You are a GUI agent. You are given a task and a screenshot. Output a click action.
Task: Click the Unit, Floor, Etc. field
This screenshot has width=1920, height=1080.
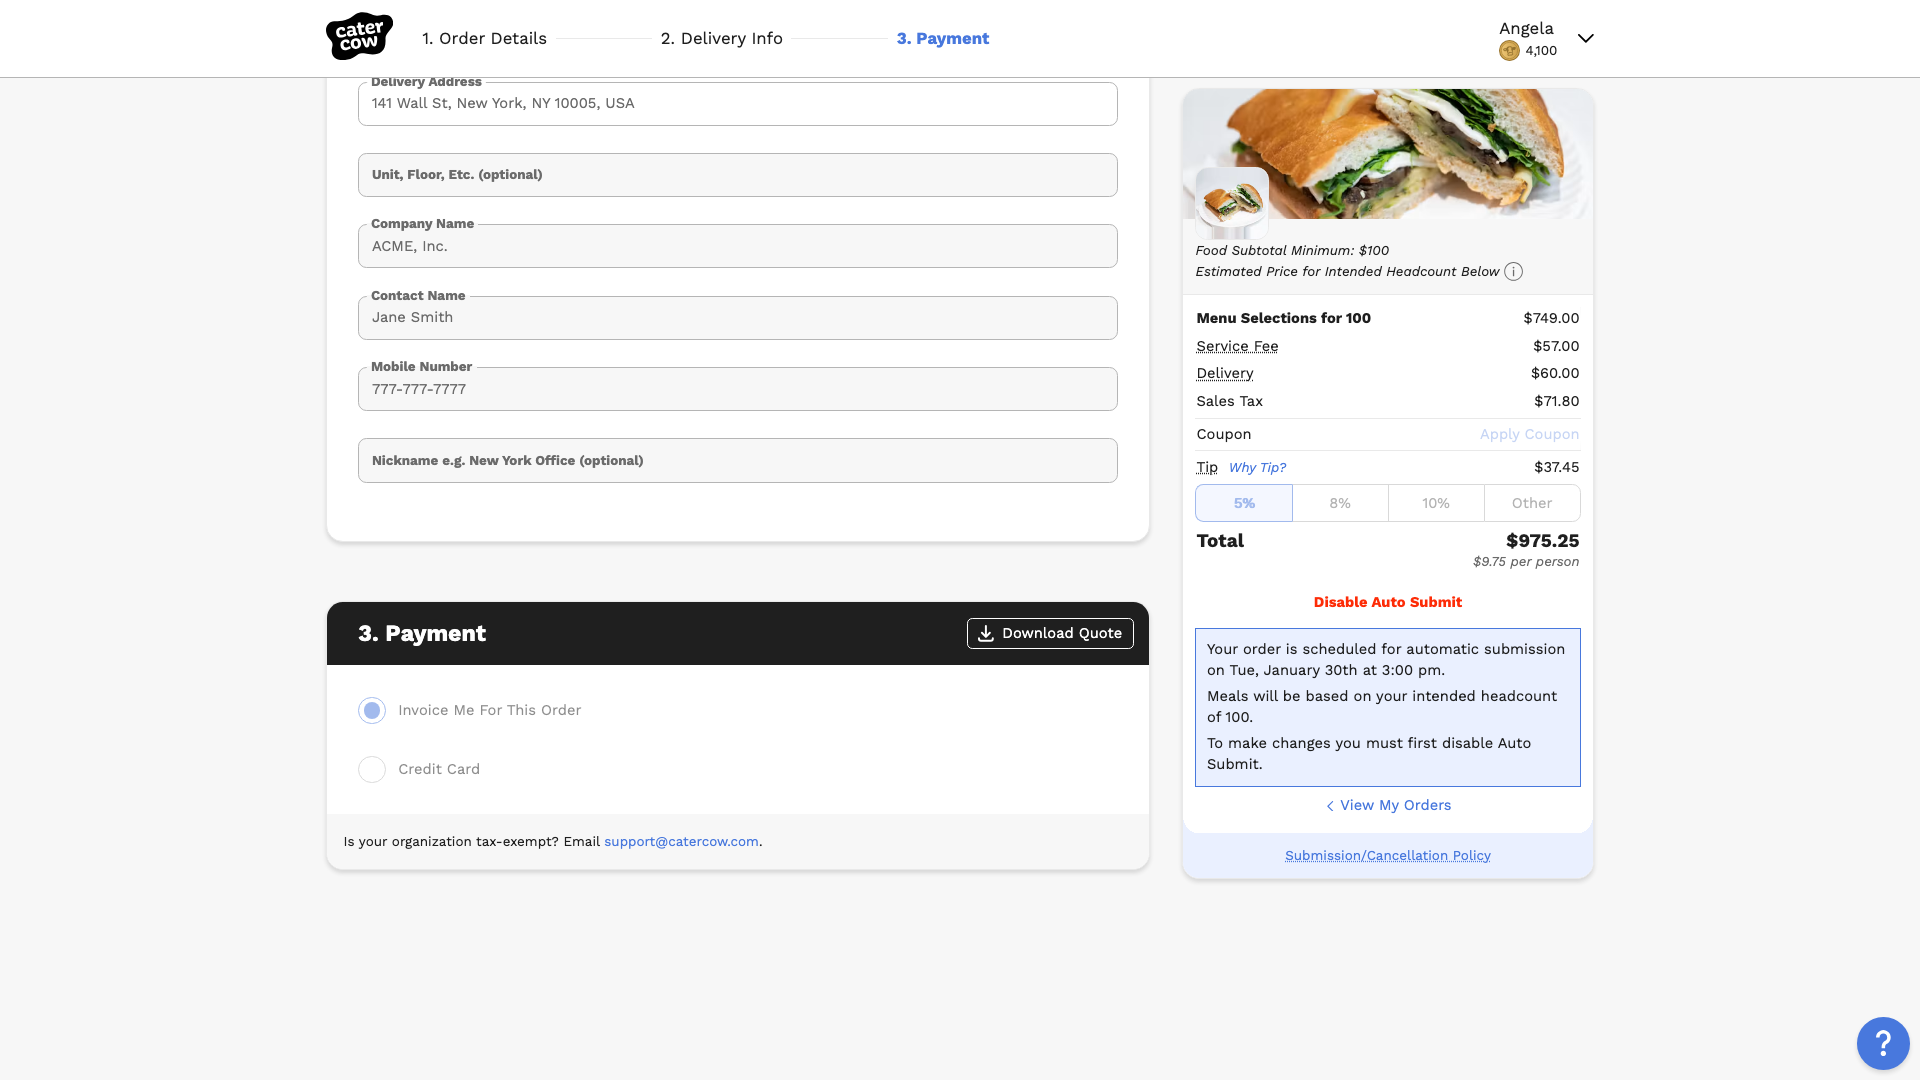[738, 175]
